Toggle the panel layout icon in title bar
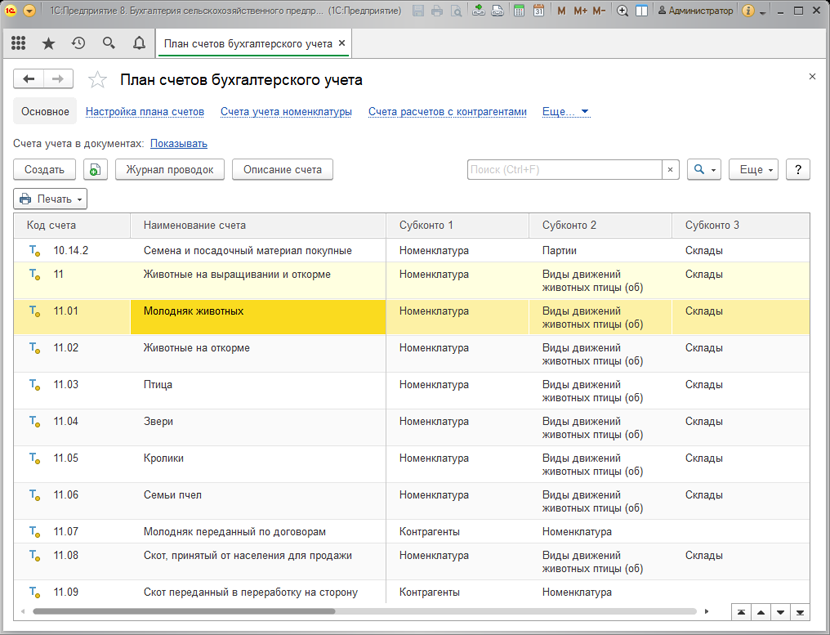This screenshot has height=635, width=830. point(642,11)
